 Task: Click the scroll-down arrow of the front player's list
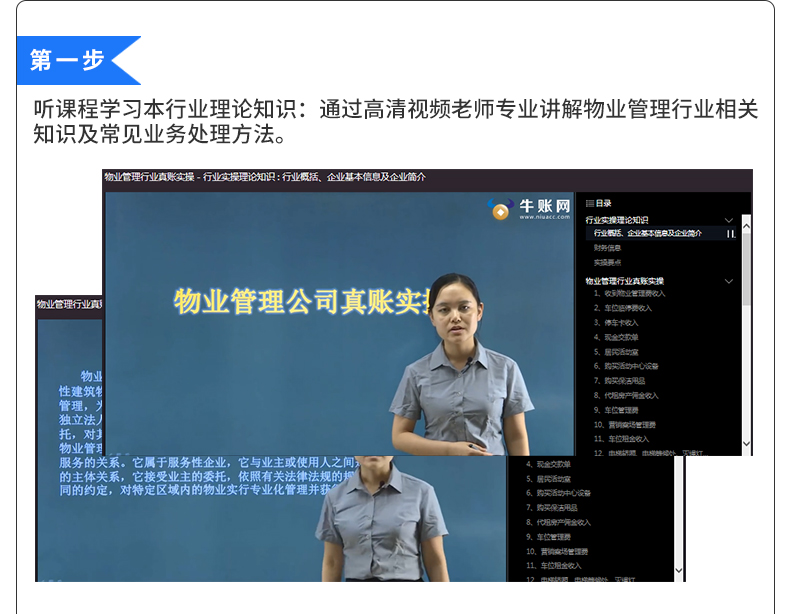click(x=747, y=444)
